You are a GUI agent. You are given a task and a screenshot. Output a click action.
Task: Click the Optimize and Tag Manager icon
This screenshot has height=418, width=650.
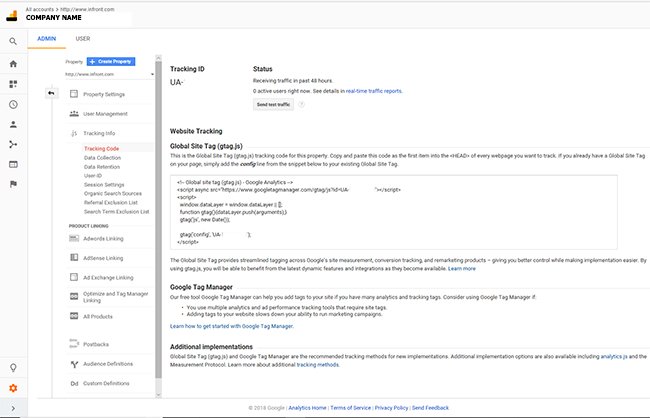tap(74, 296)
